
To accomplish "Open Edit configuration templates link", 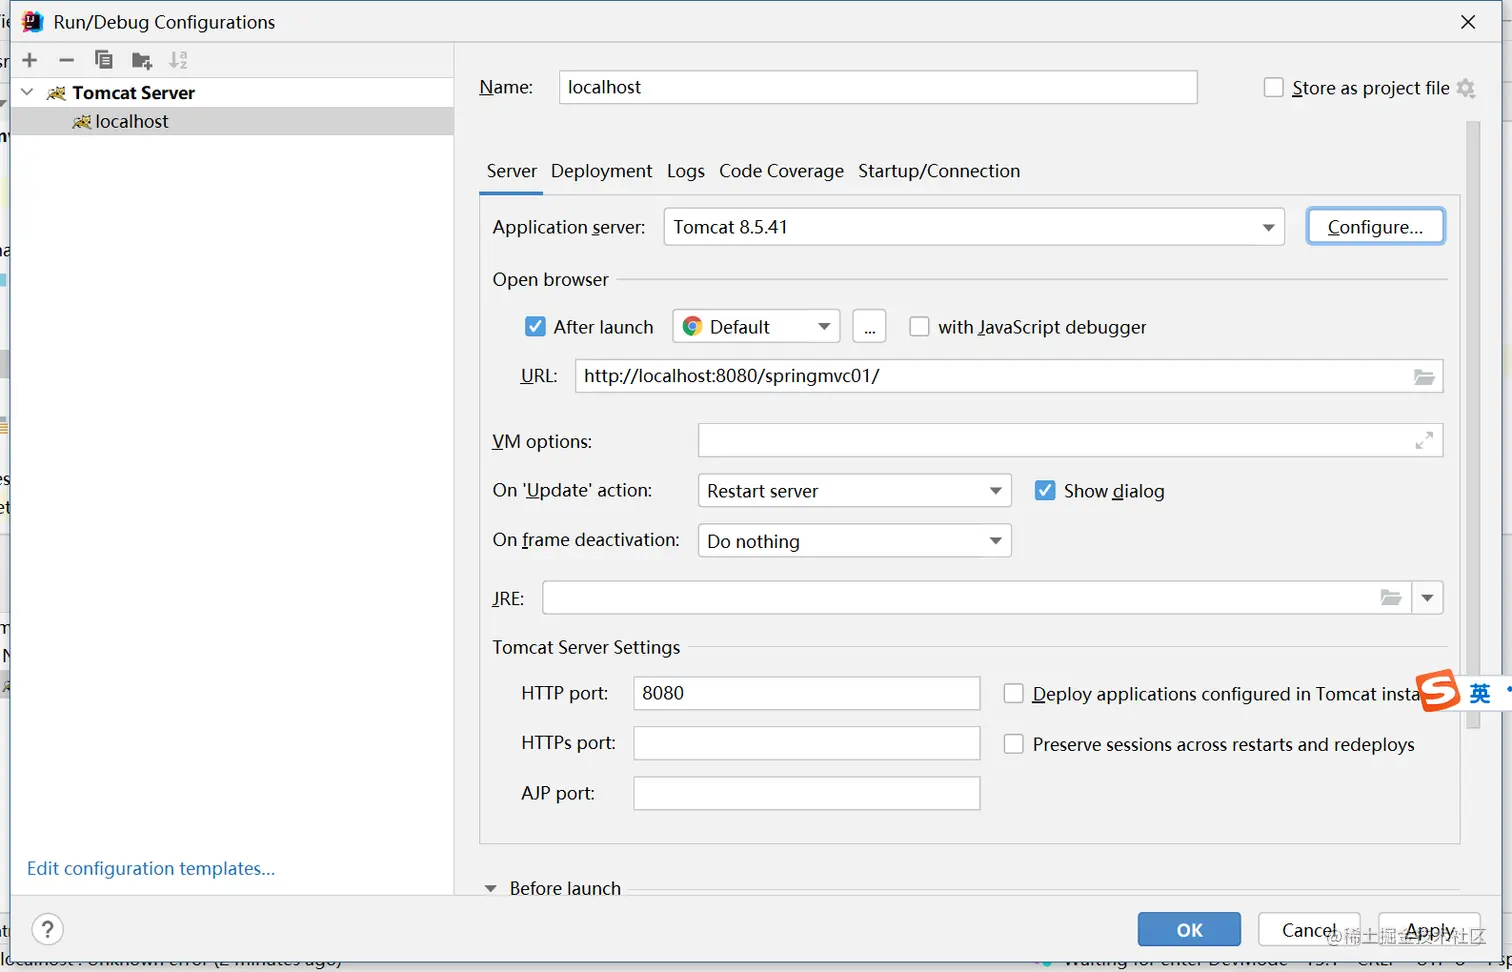I will coord(151,868).
